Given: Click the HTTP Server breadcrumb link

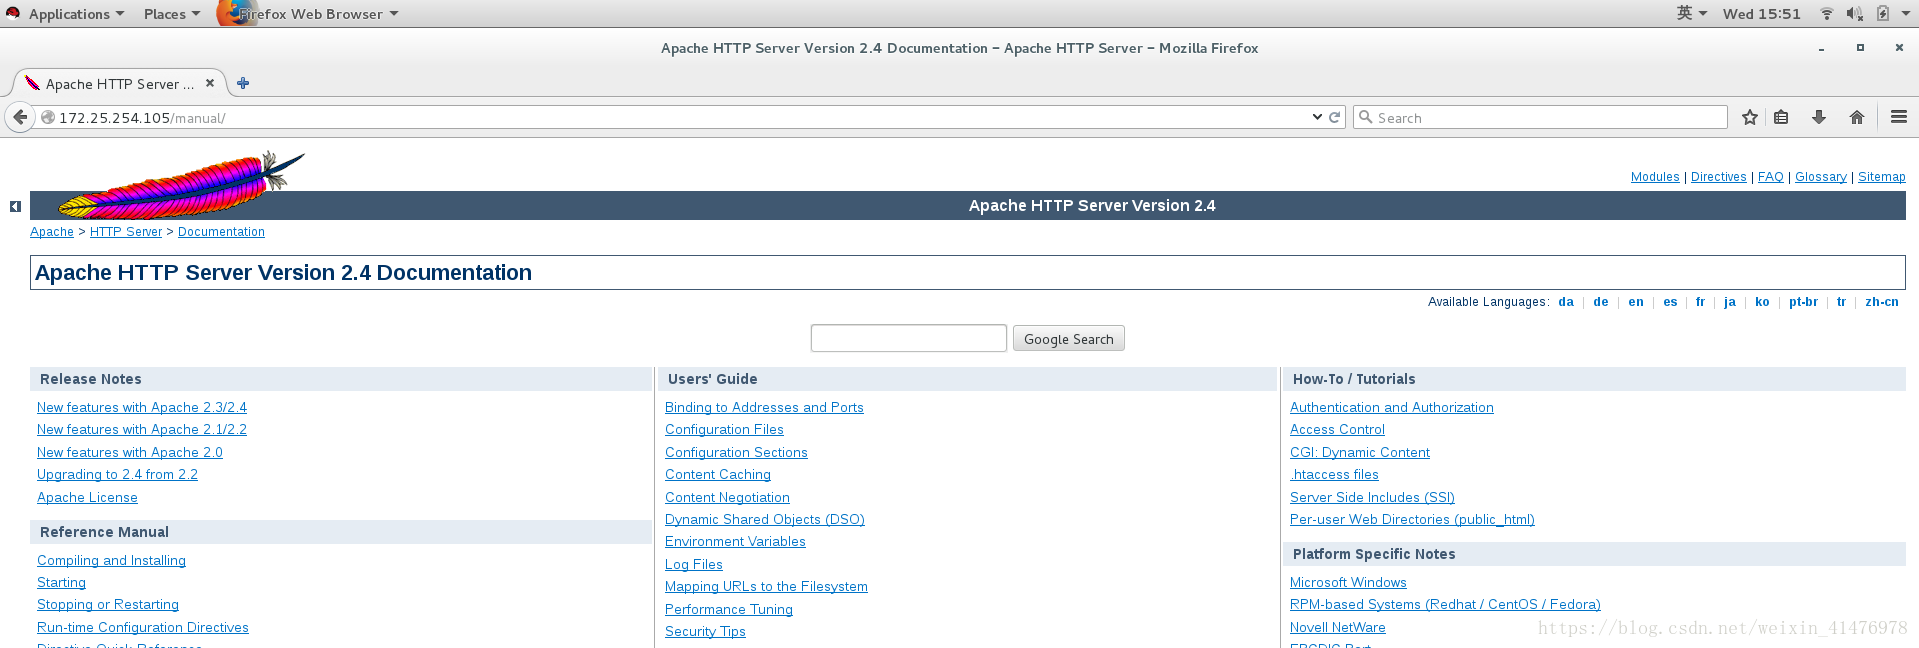Looking at the screenshot, I should tap(126, 232).
